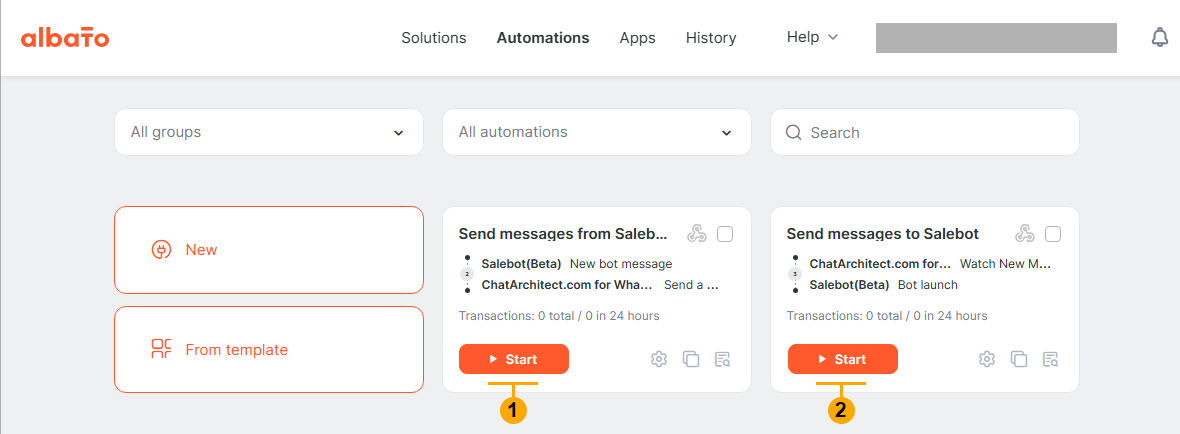Open log icon on Send messages from Salebot card
Screen dimensions: 1180x434
[723, 360]
